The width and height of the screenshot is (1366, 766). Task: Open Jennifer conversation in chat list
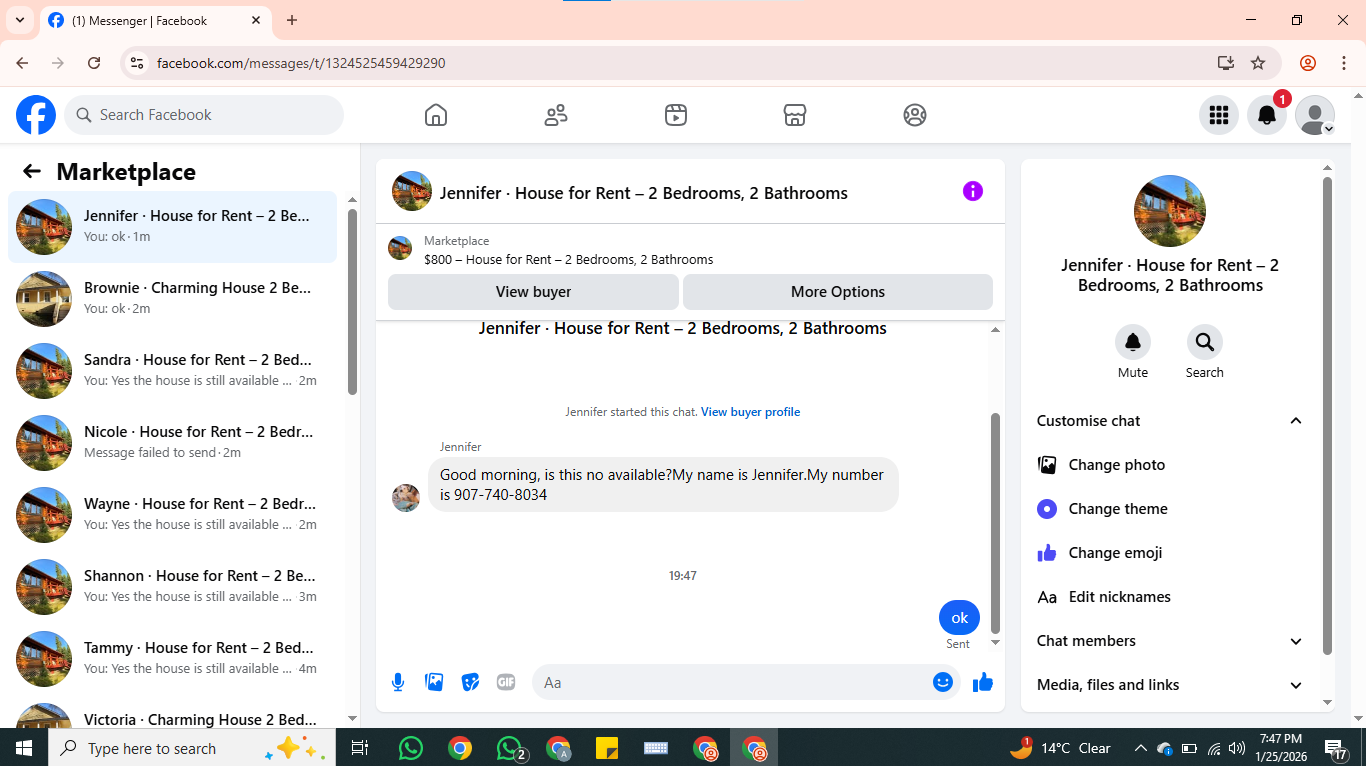(x=173, y=227)
